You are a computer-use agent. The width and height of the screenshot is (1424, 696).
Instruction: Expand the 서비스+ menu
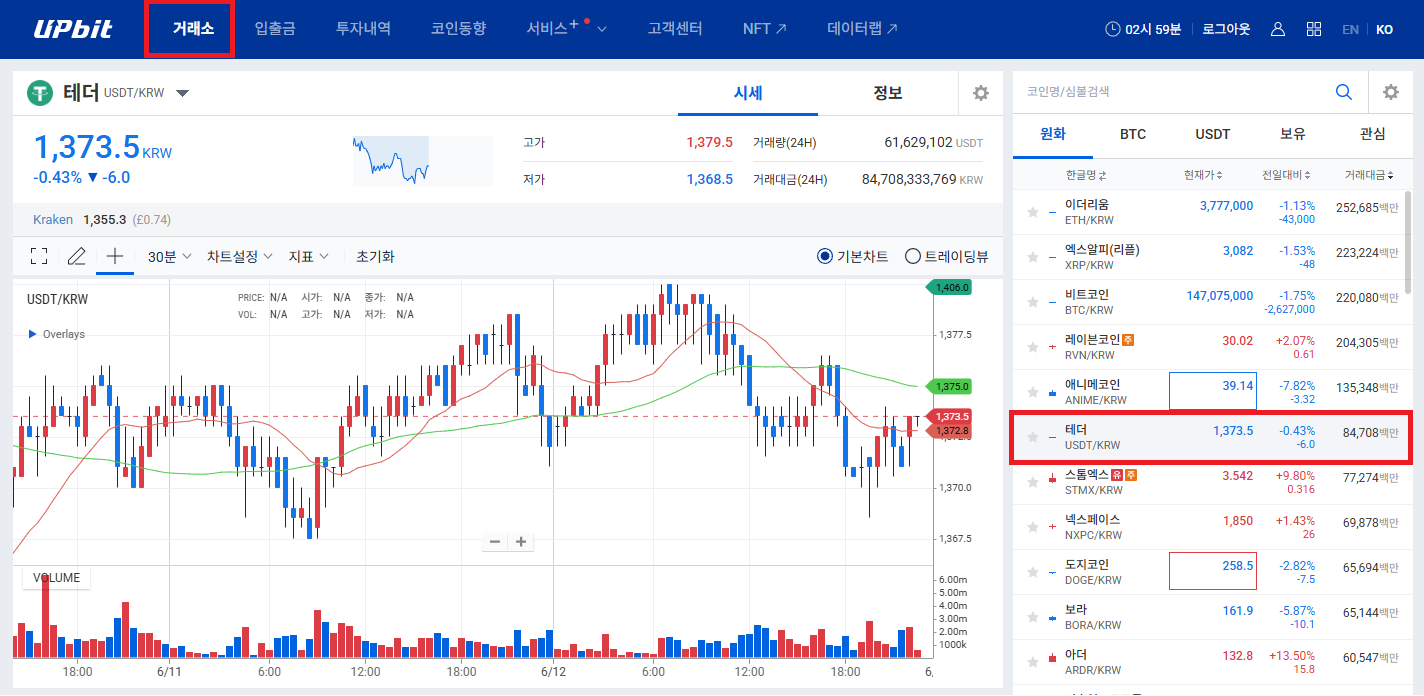[x=567, y=28]
